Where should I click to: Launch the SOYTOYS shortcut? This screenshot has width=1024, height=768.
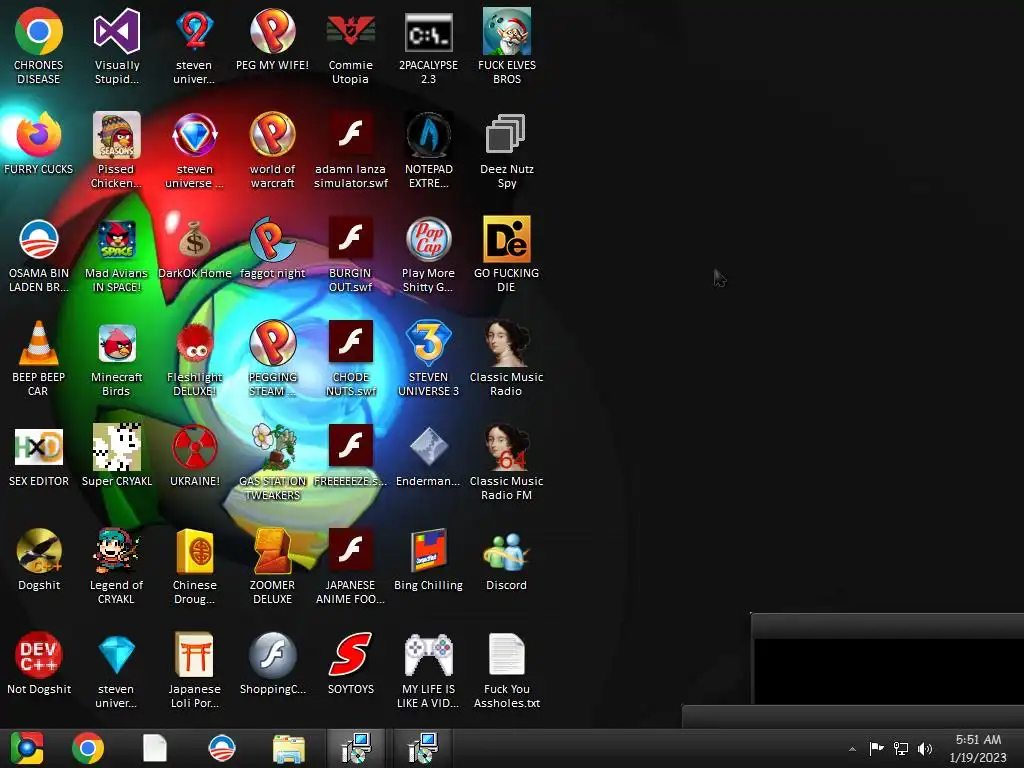[x=351, y=654]
